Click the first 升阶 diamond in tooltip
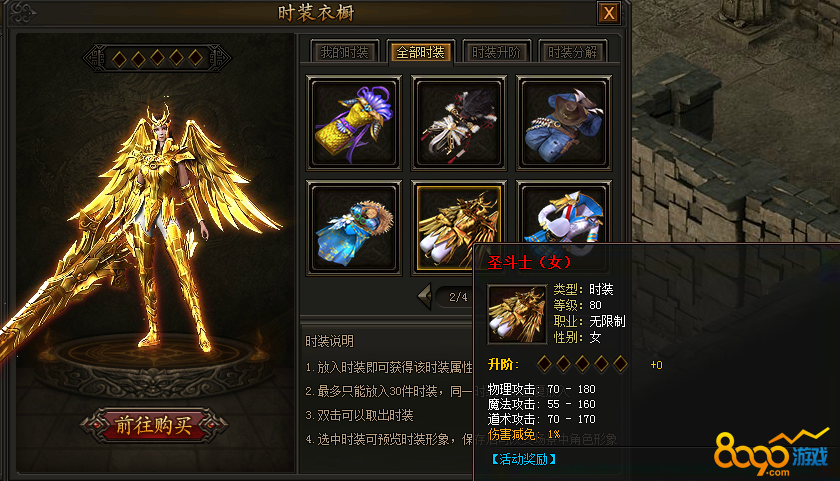840x481 pixels. click(x=544, y=364)
